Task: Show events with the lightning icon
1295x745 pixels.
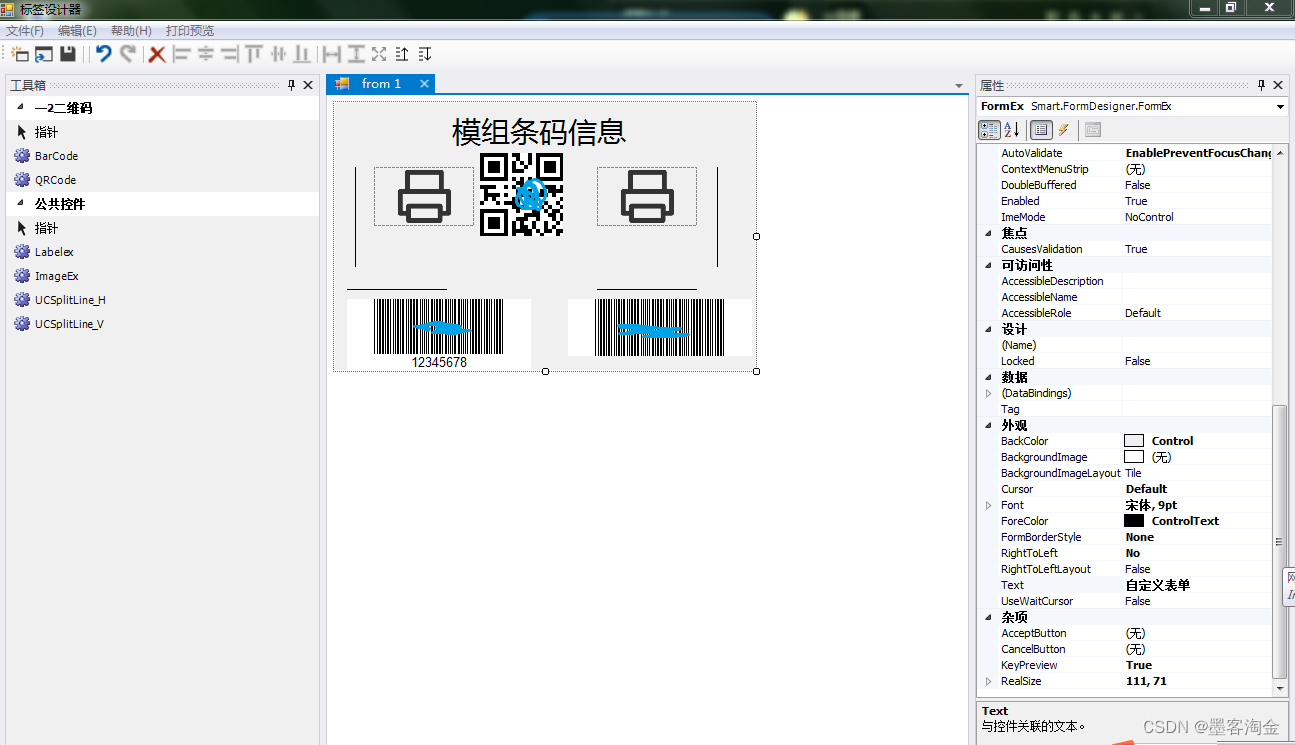Action: [x=1063, y=130]
